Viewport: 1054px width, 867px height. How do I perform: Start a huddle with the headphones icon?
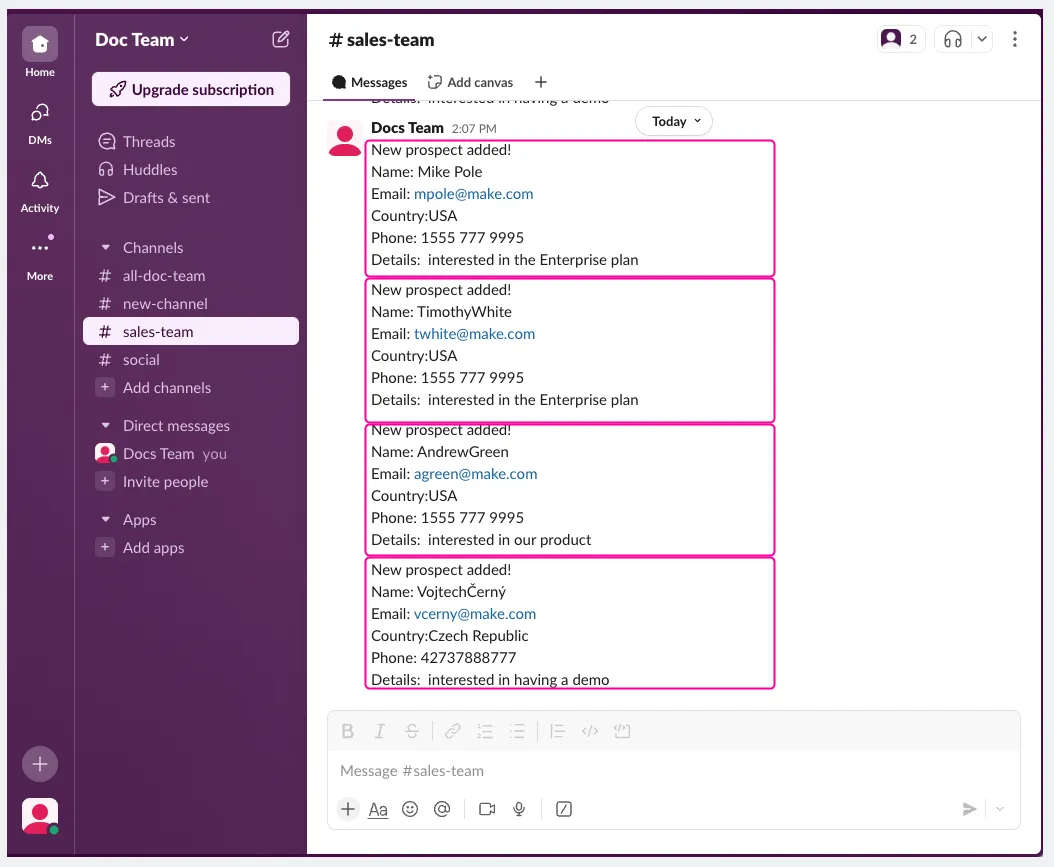(952, 40)
